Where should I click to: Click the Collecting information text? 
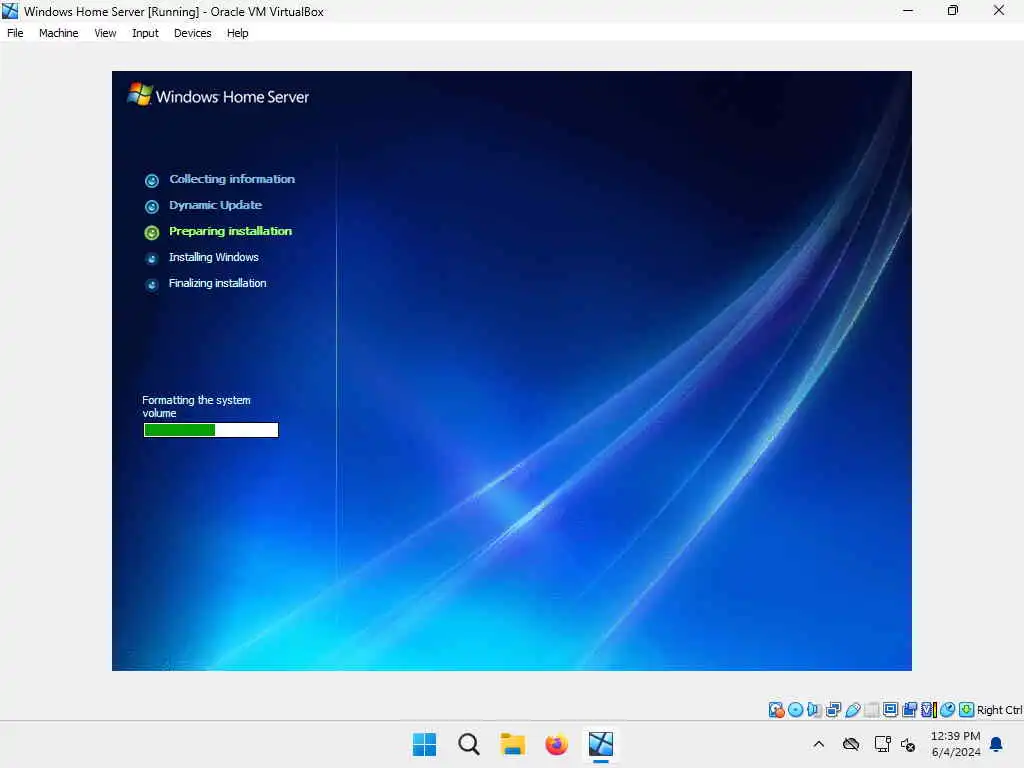point(232,179)
